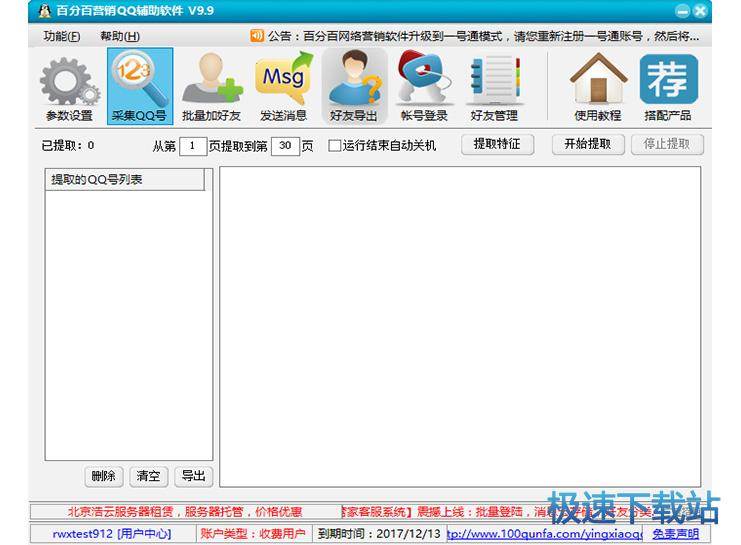Click the 停止提取 button

point(667,144)
